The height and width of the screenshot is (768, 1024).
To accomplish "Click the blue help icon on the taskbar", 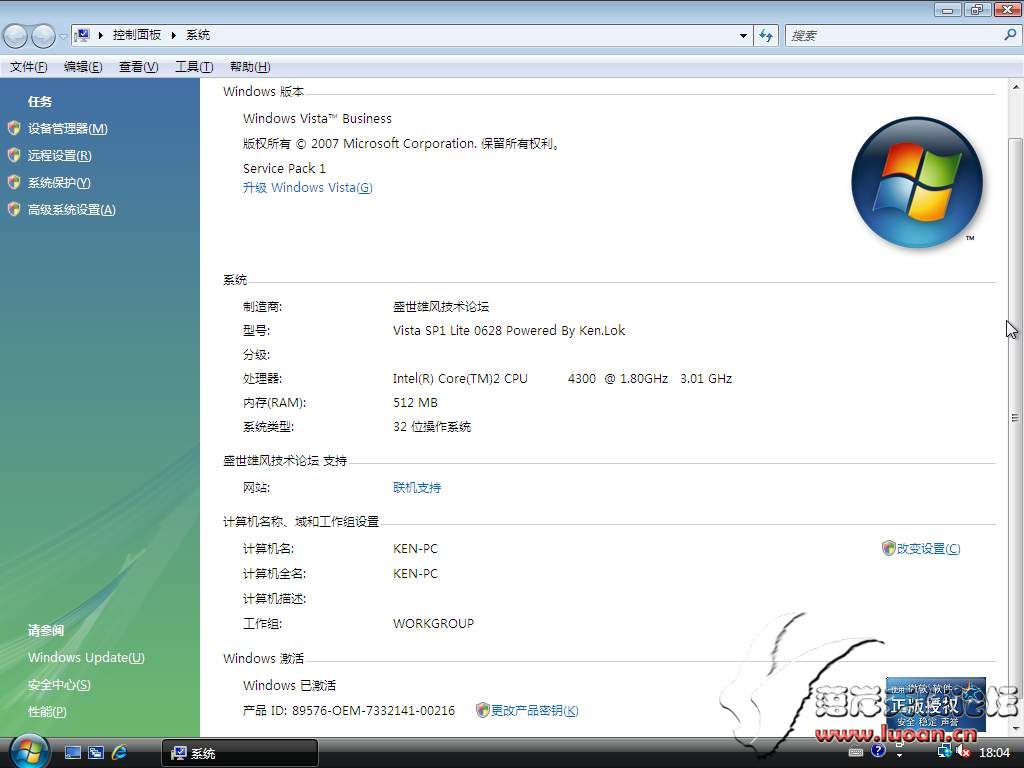I will click(878, 750).
